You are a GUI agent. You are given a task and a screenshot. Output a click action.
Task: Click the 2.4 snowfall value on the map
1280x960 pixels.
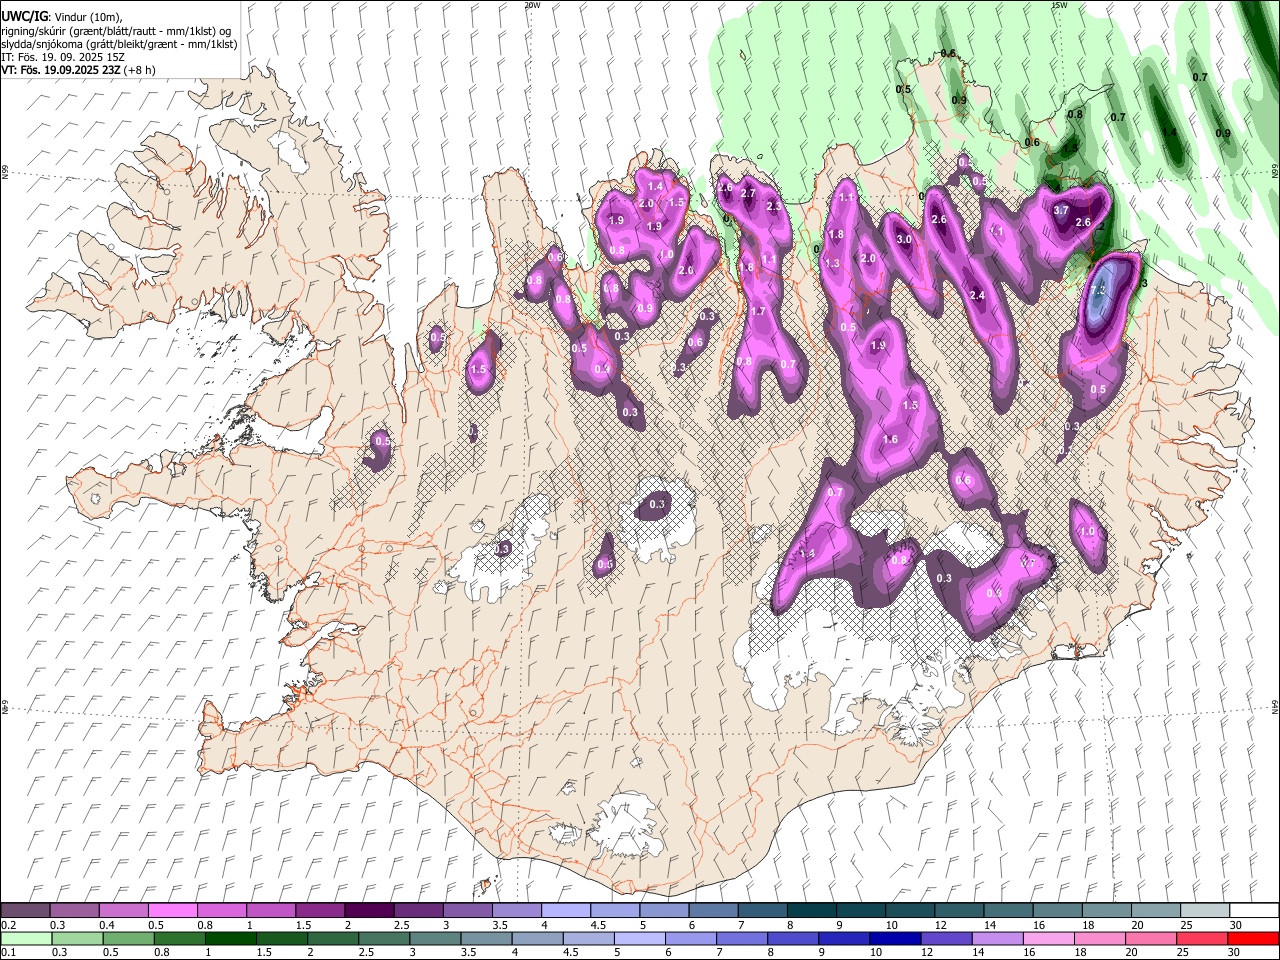(x=978, y=295)
